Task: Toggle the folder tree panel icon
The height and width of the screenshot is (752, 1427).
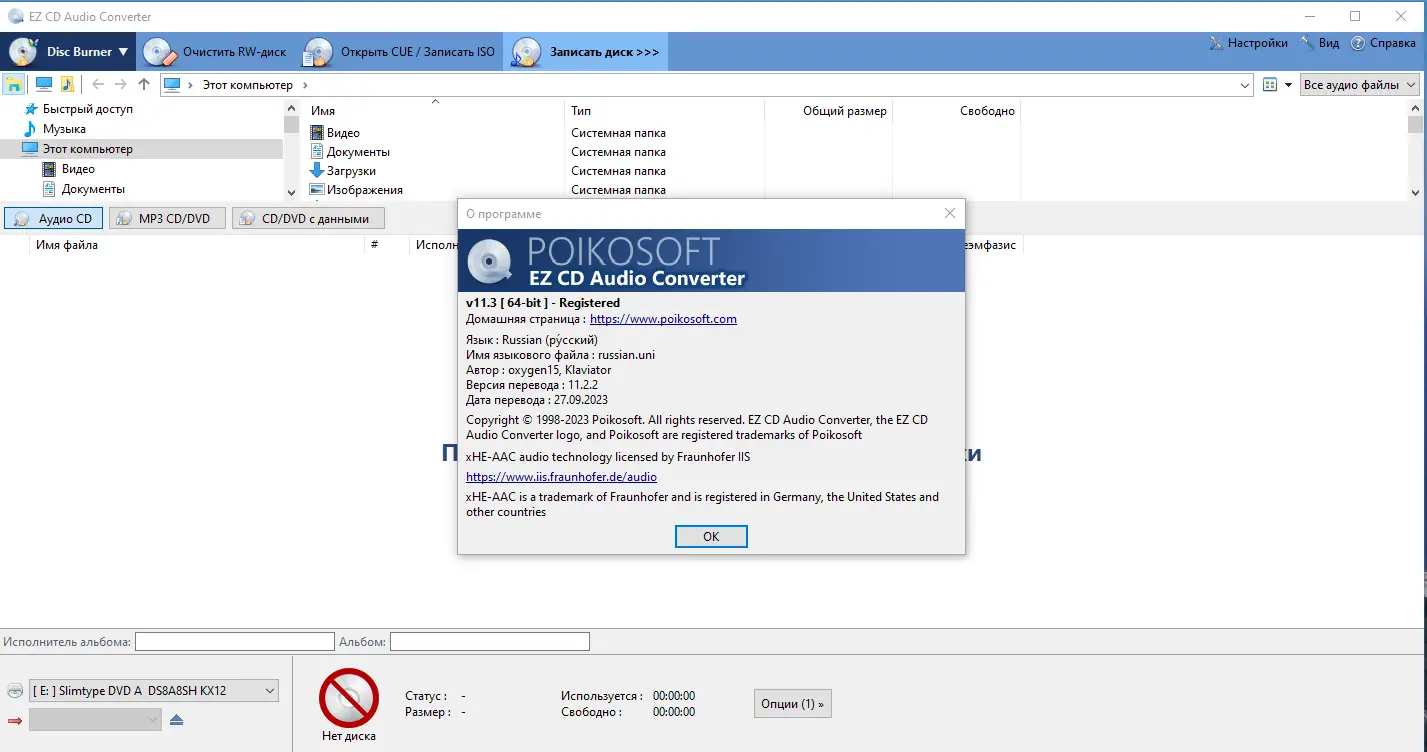Action: pyautogui.click(x=15, y=84)
